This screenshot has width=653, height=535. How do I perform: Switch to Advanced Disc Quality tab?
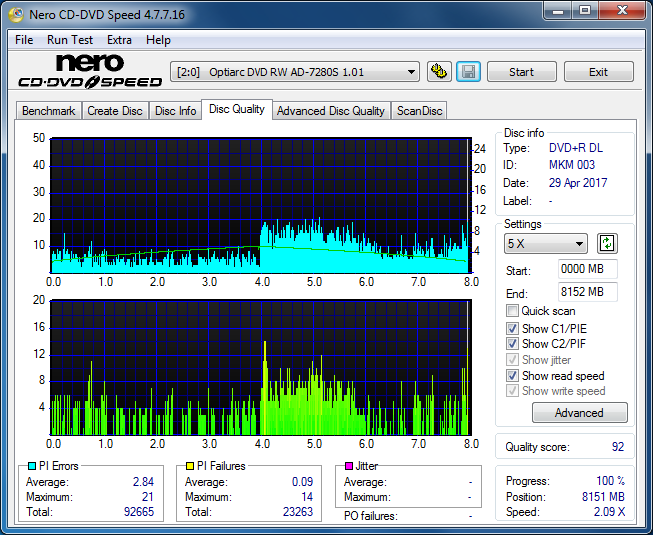pyautogui.click(x=331, y=111)
